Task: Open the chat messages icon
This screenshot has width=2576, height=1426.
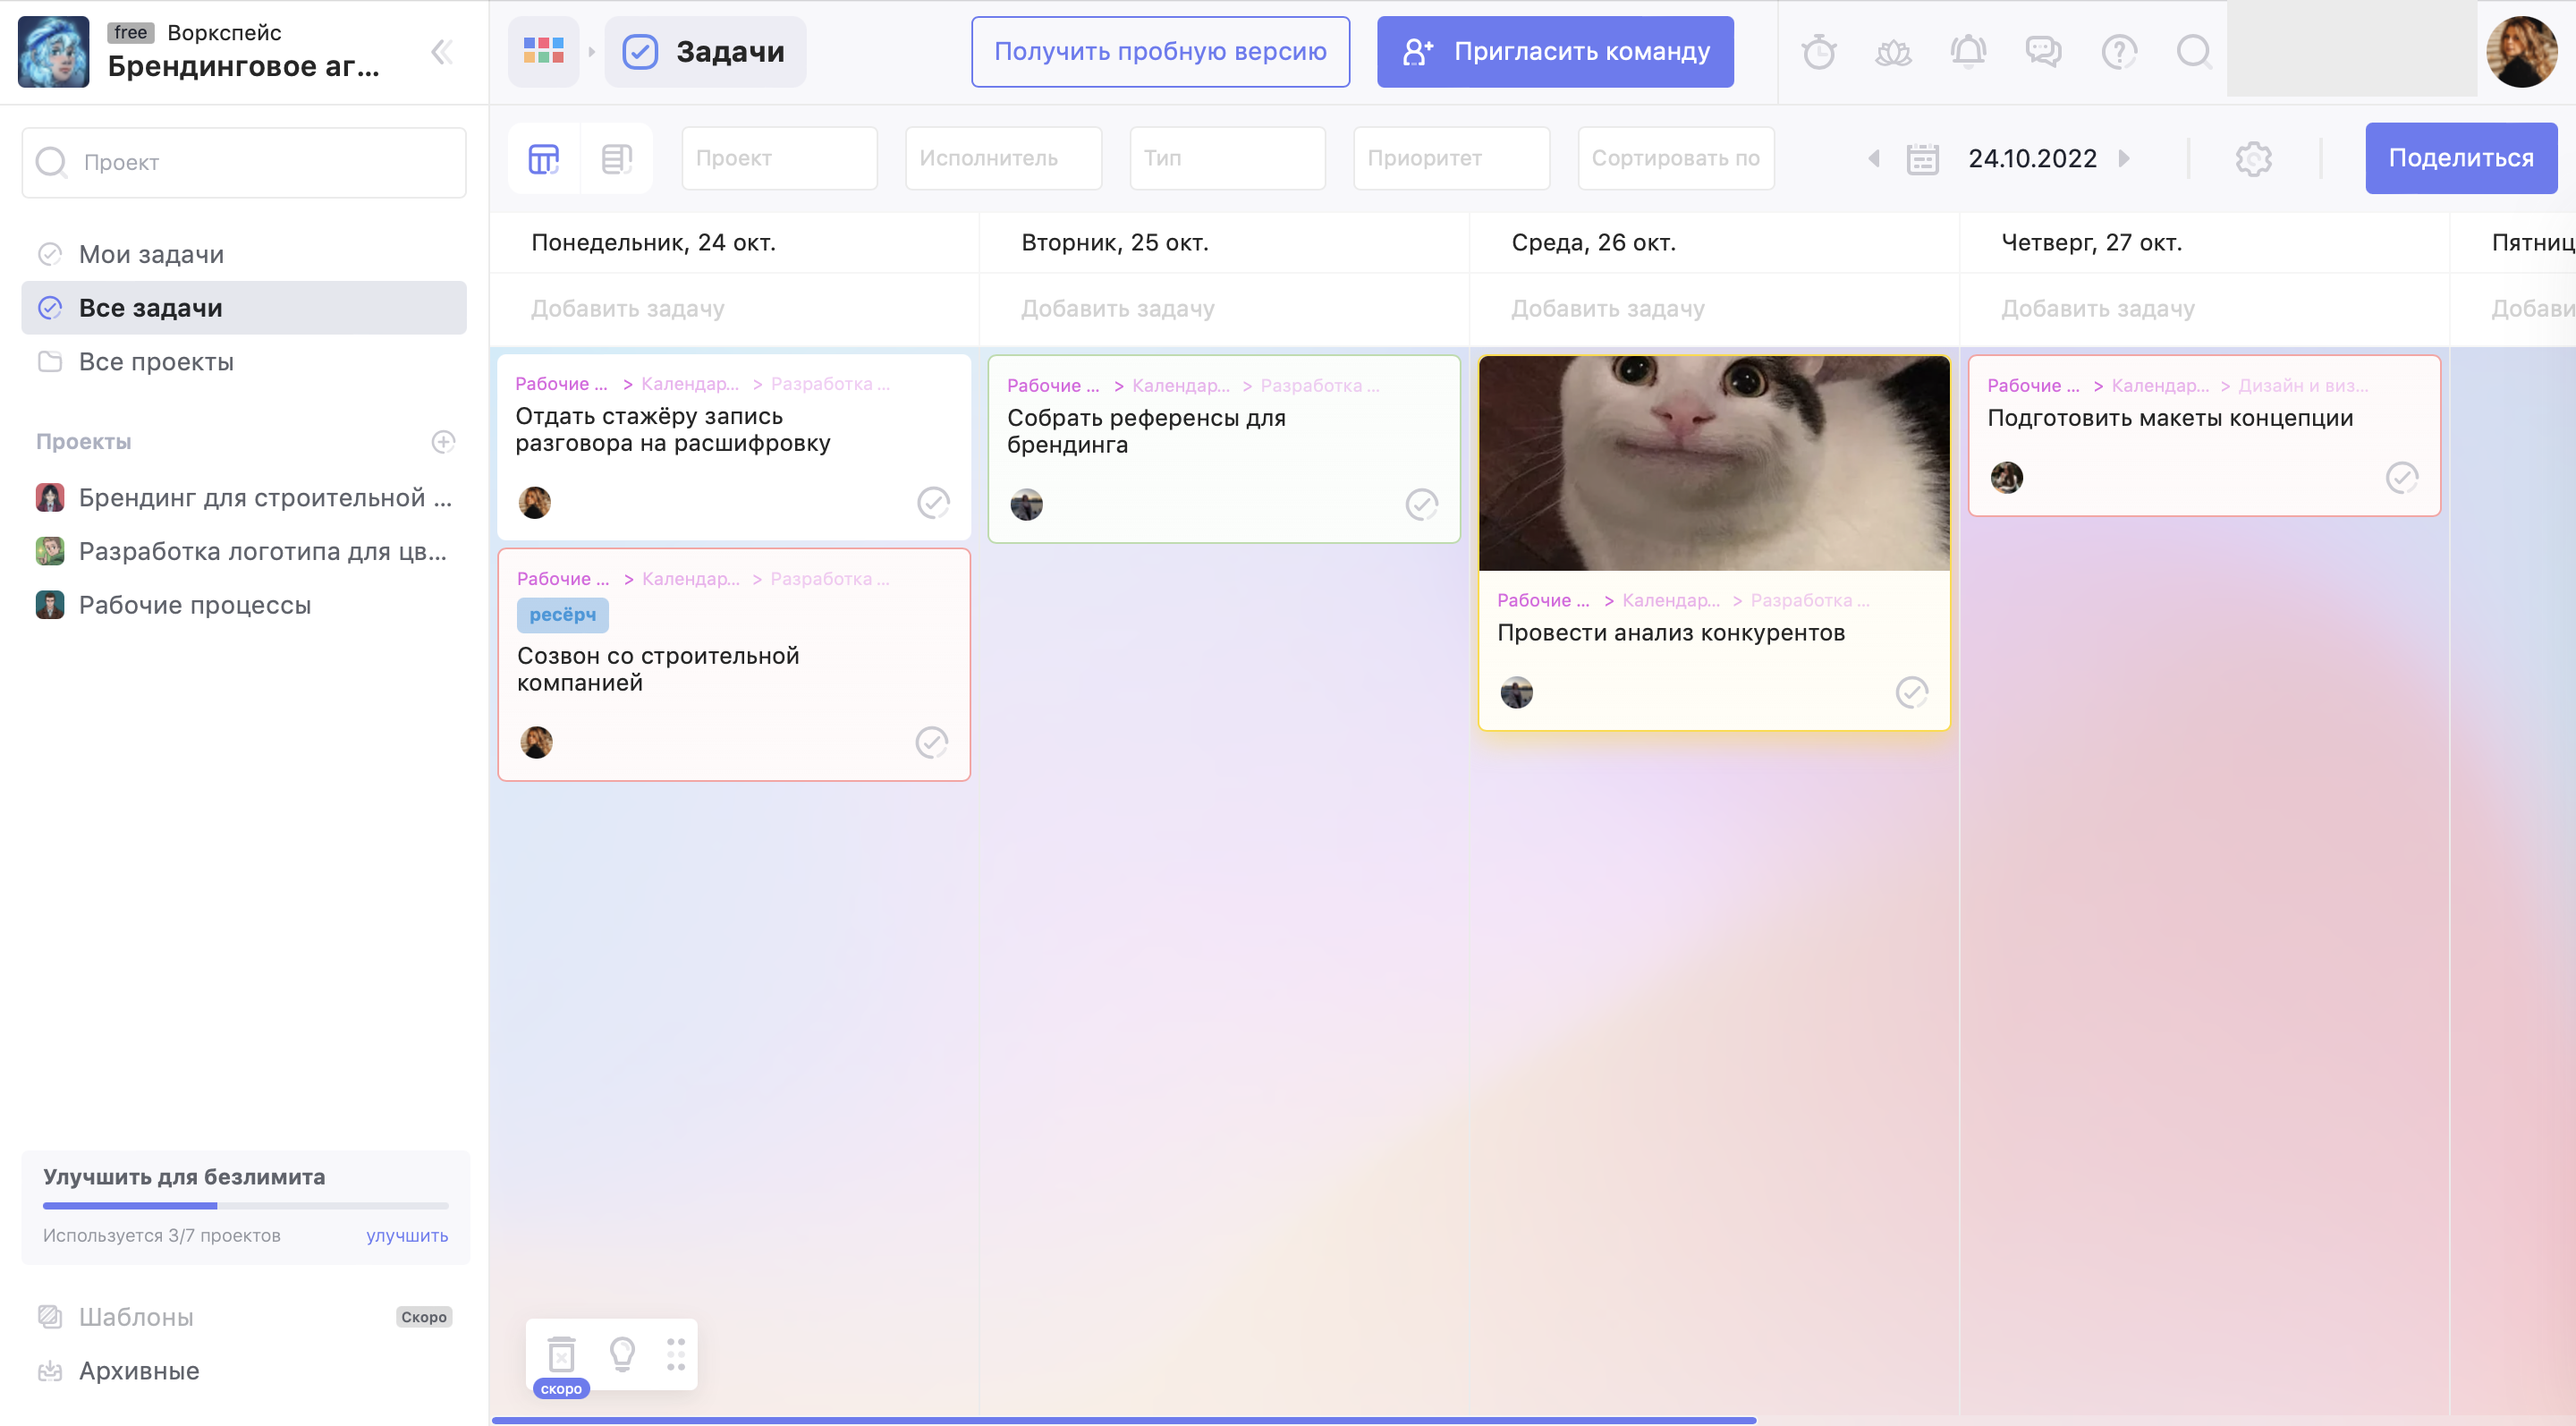Action: 2043,52
